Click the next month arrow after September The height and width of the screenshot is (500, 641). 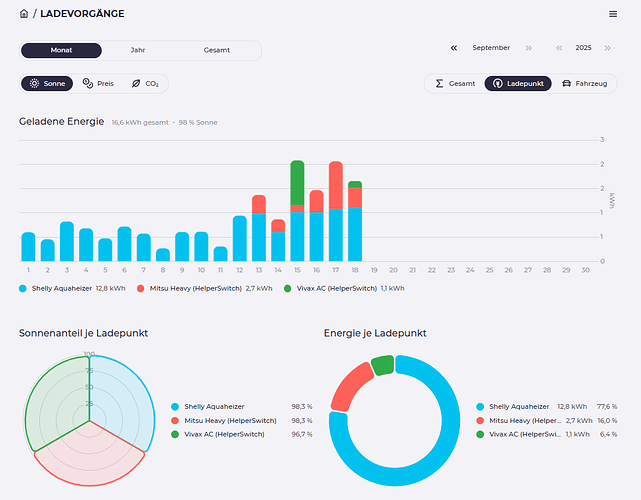pos(528,48)
